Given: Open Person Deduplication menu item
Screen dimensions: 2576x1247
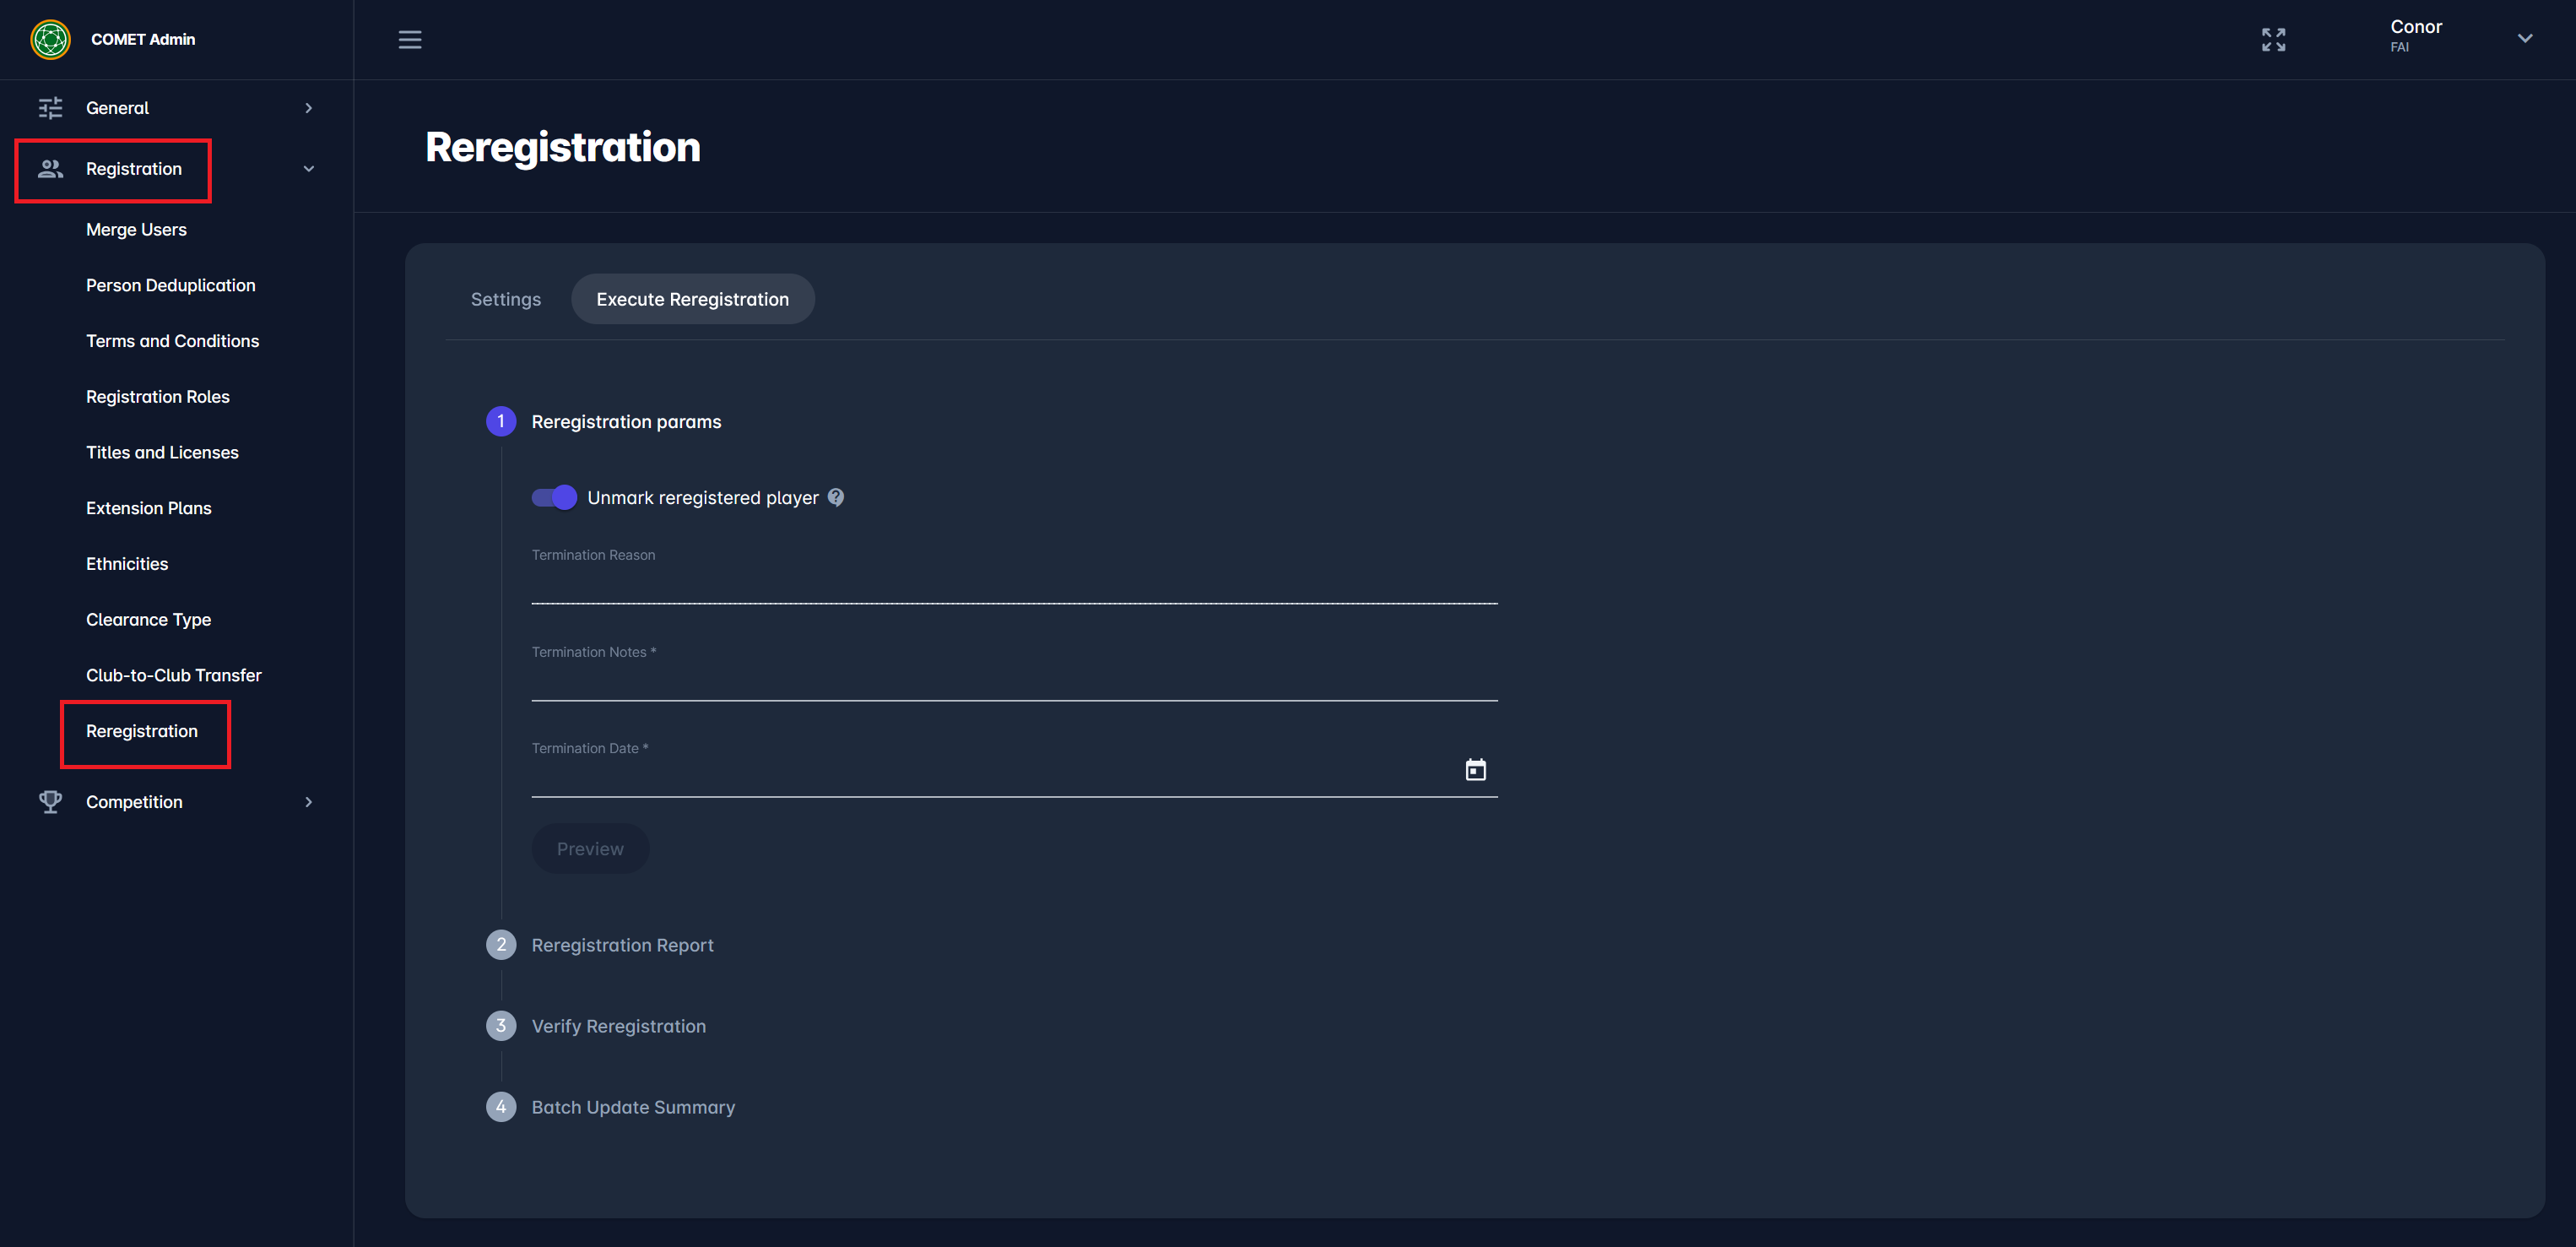Looking at the screenshot, I should [171, 285].
